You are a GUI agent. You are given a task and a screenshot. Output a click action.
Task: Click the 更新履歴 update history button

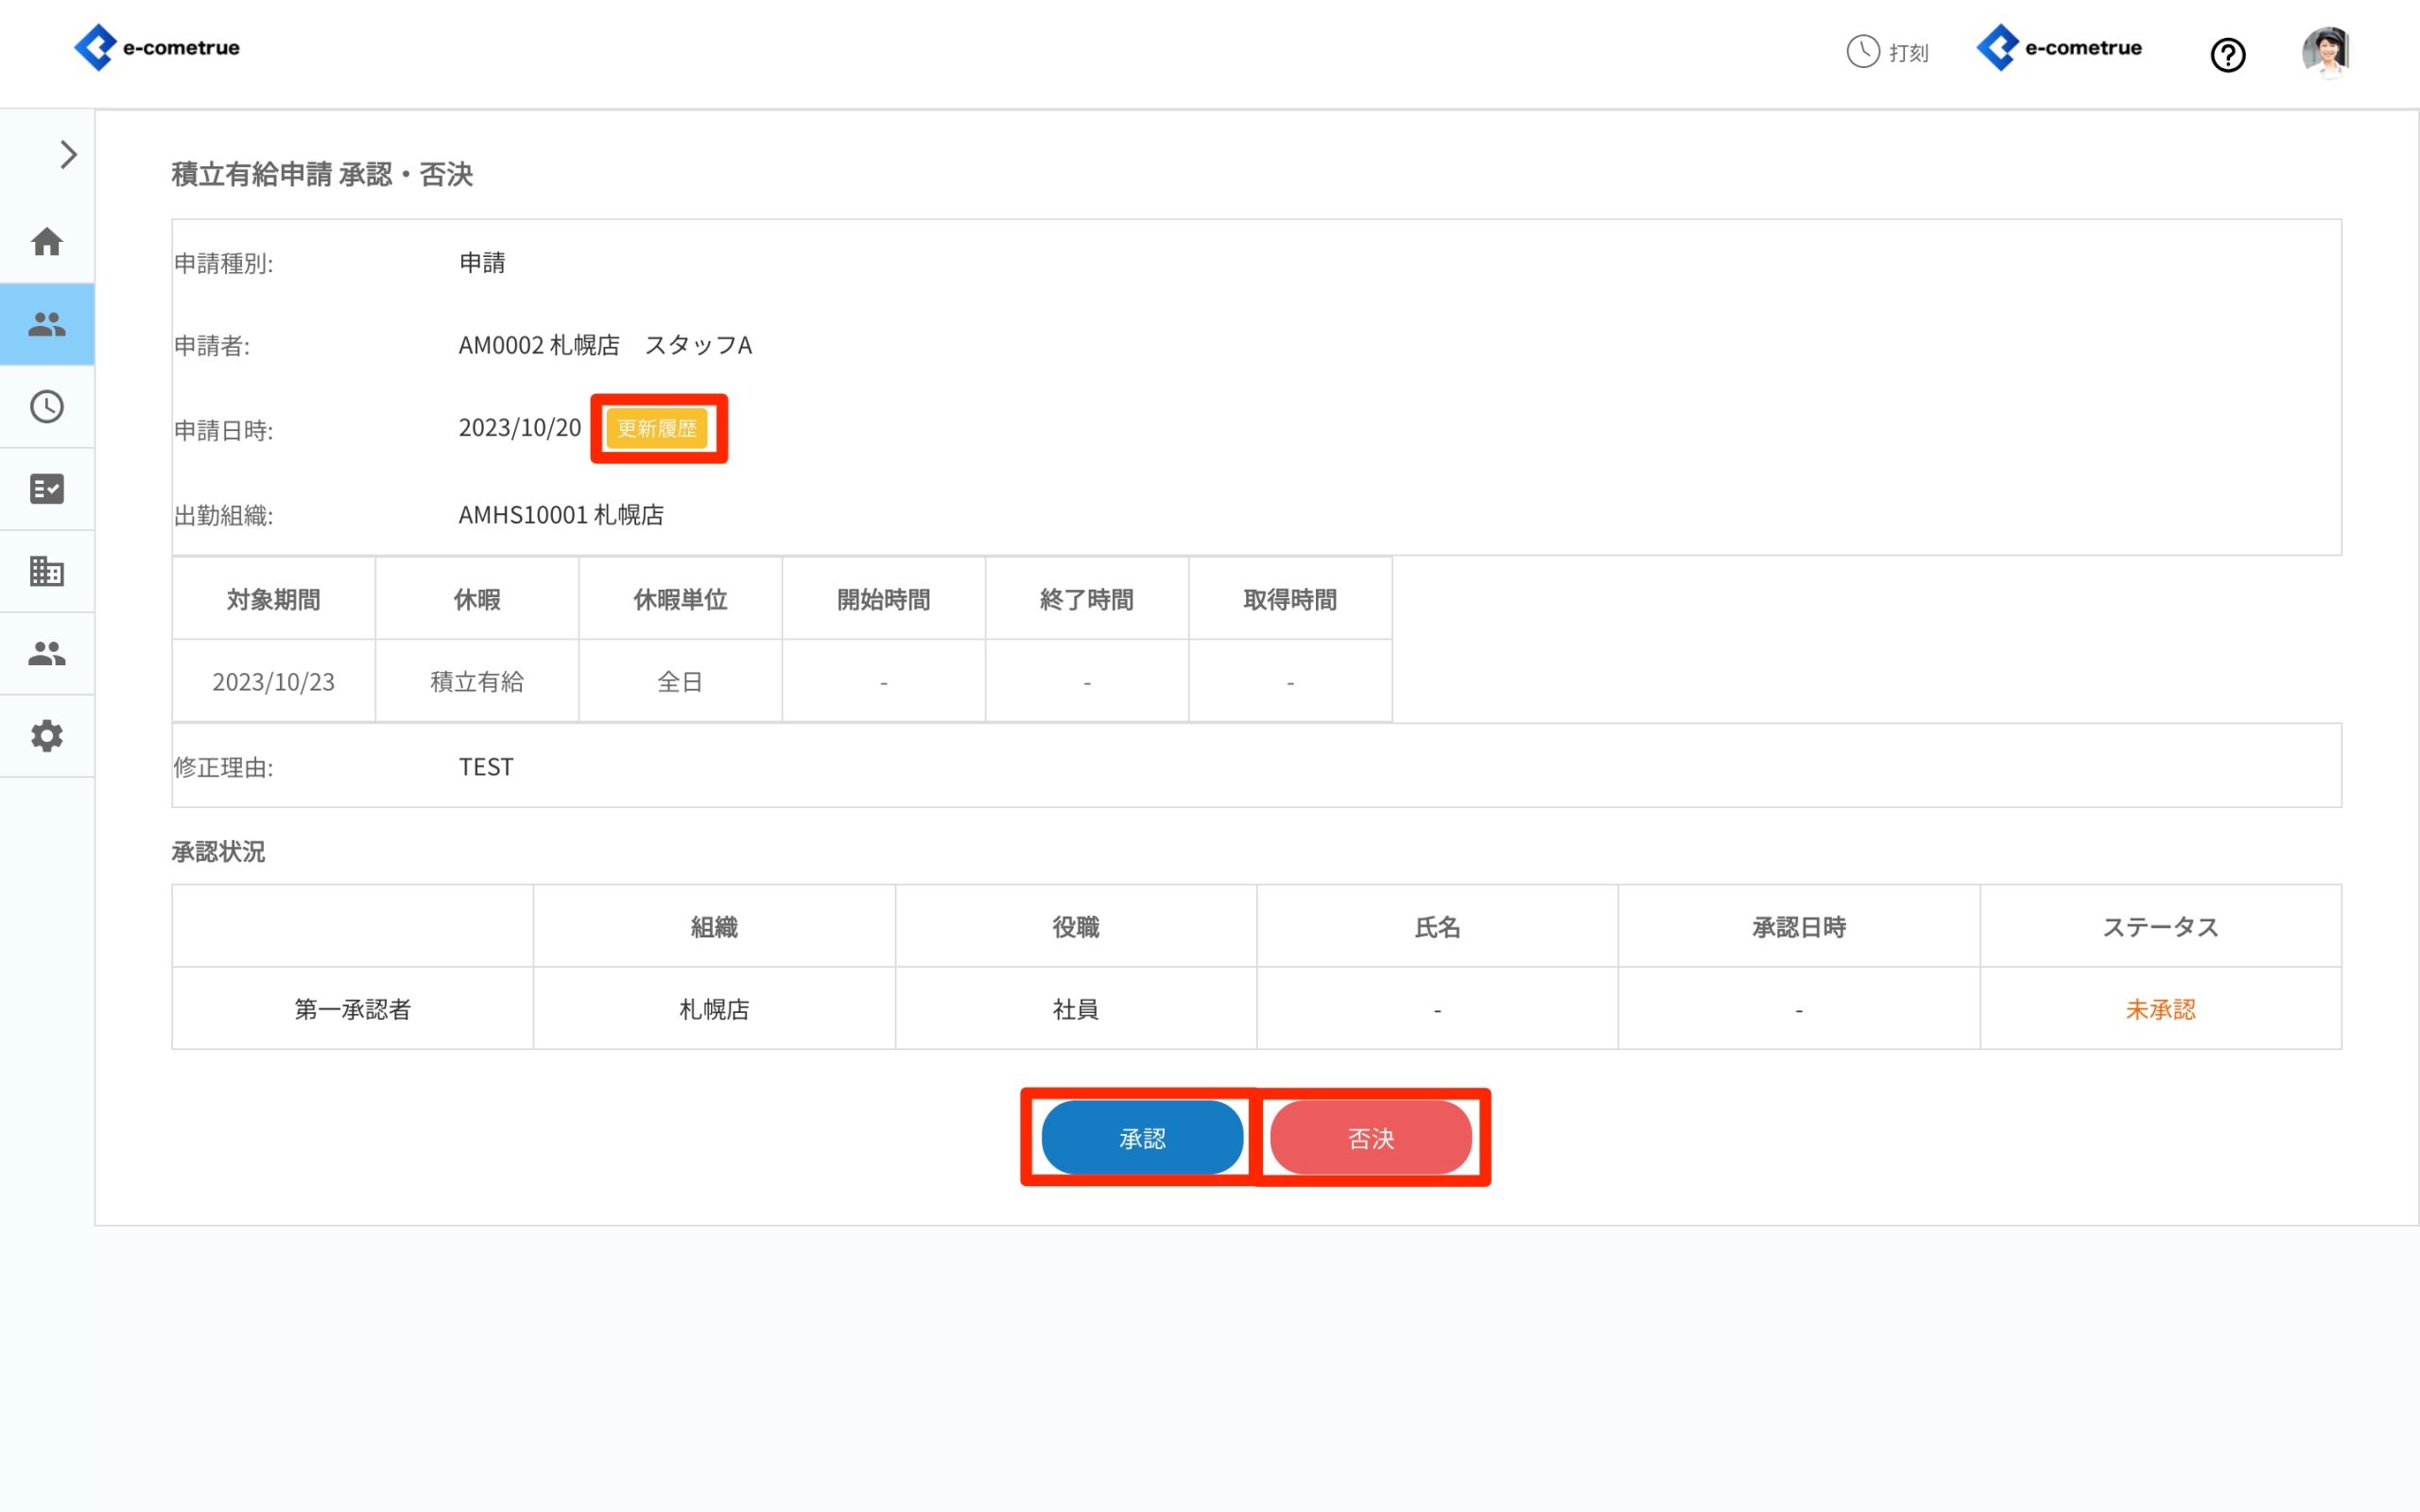[657, 428]
